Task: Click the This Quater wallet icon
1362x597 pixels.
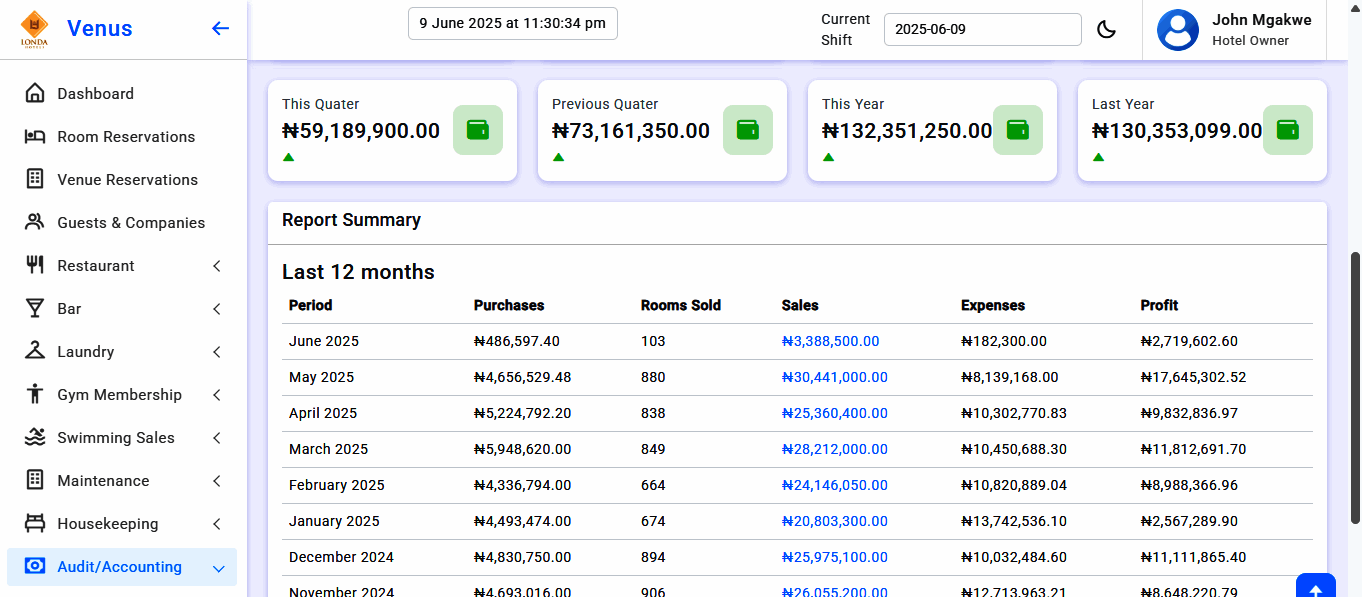Action: coord(477,130)
